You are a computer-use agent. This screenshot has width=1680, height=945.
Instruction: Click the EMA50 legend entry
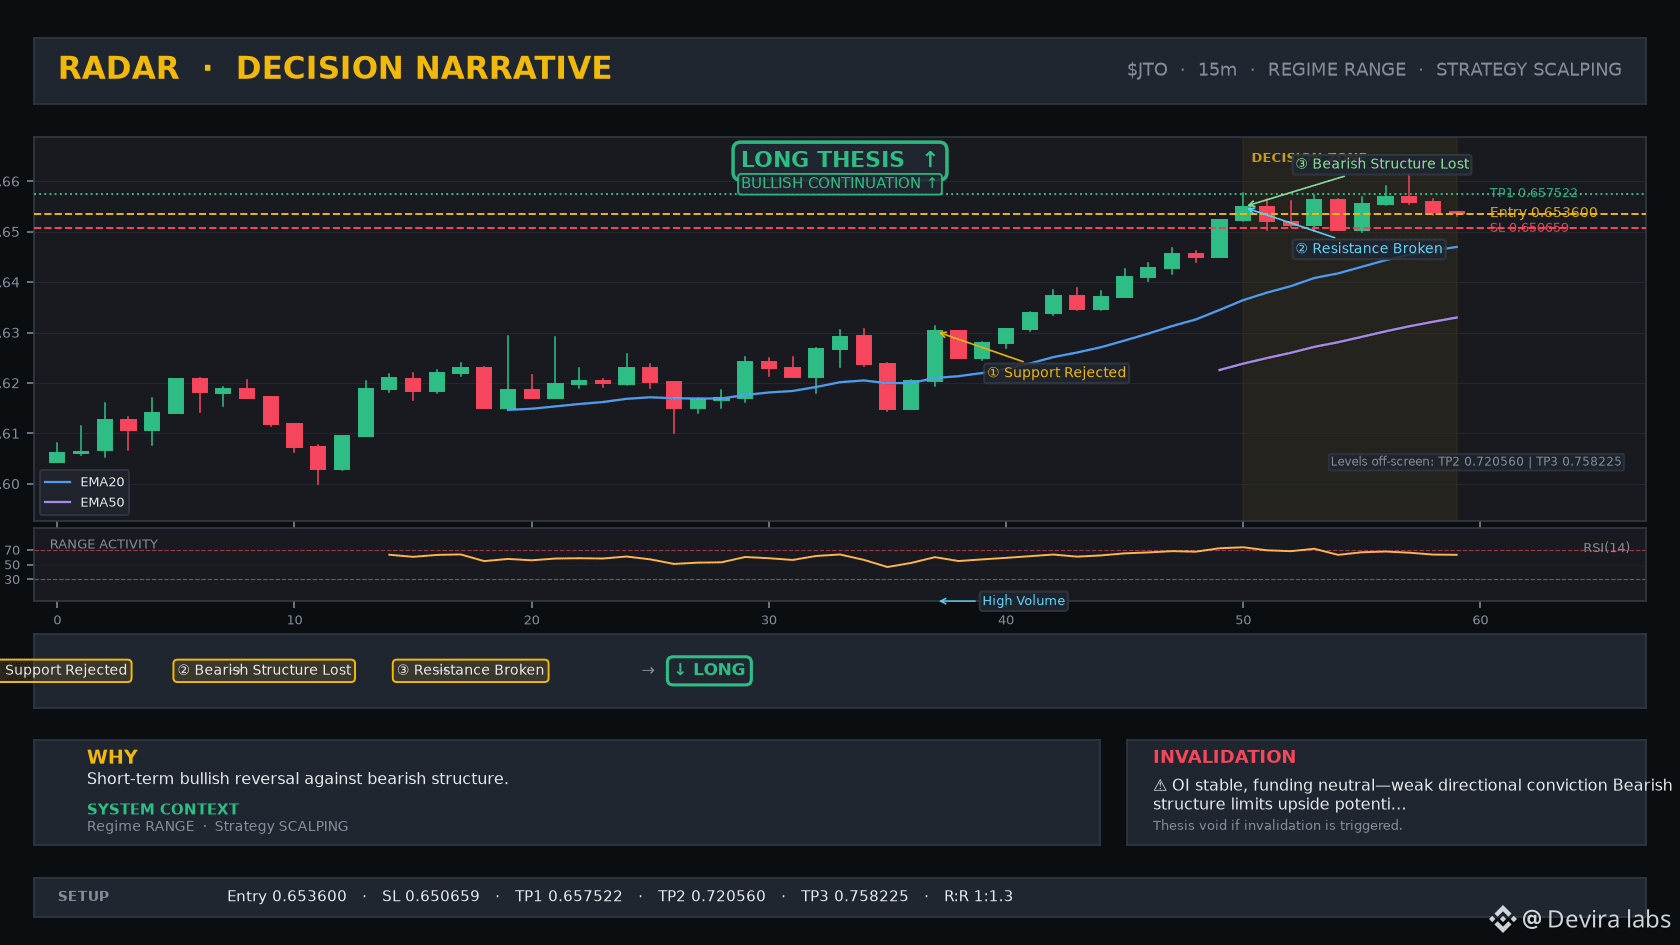84,503
